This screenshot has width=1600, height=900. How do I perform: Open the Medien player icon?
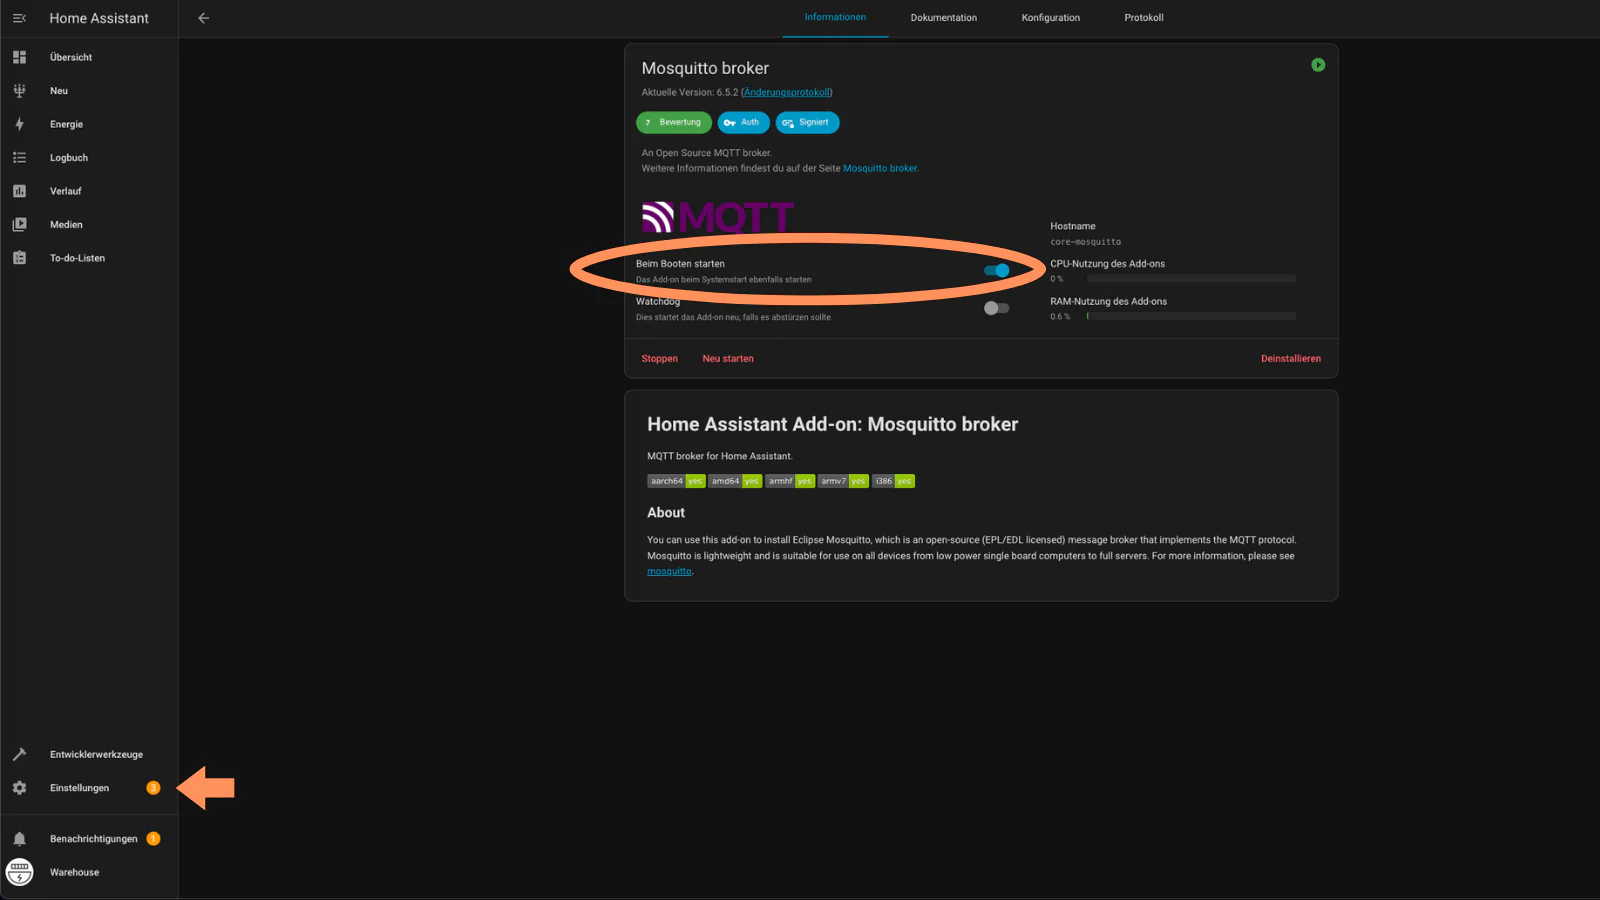pos(19,225)
